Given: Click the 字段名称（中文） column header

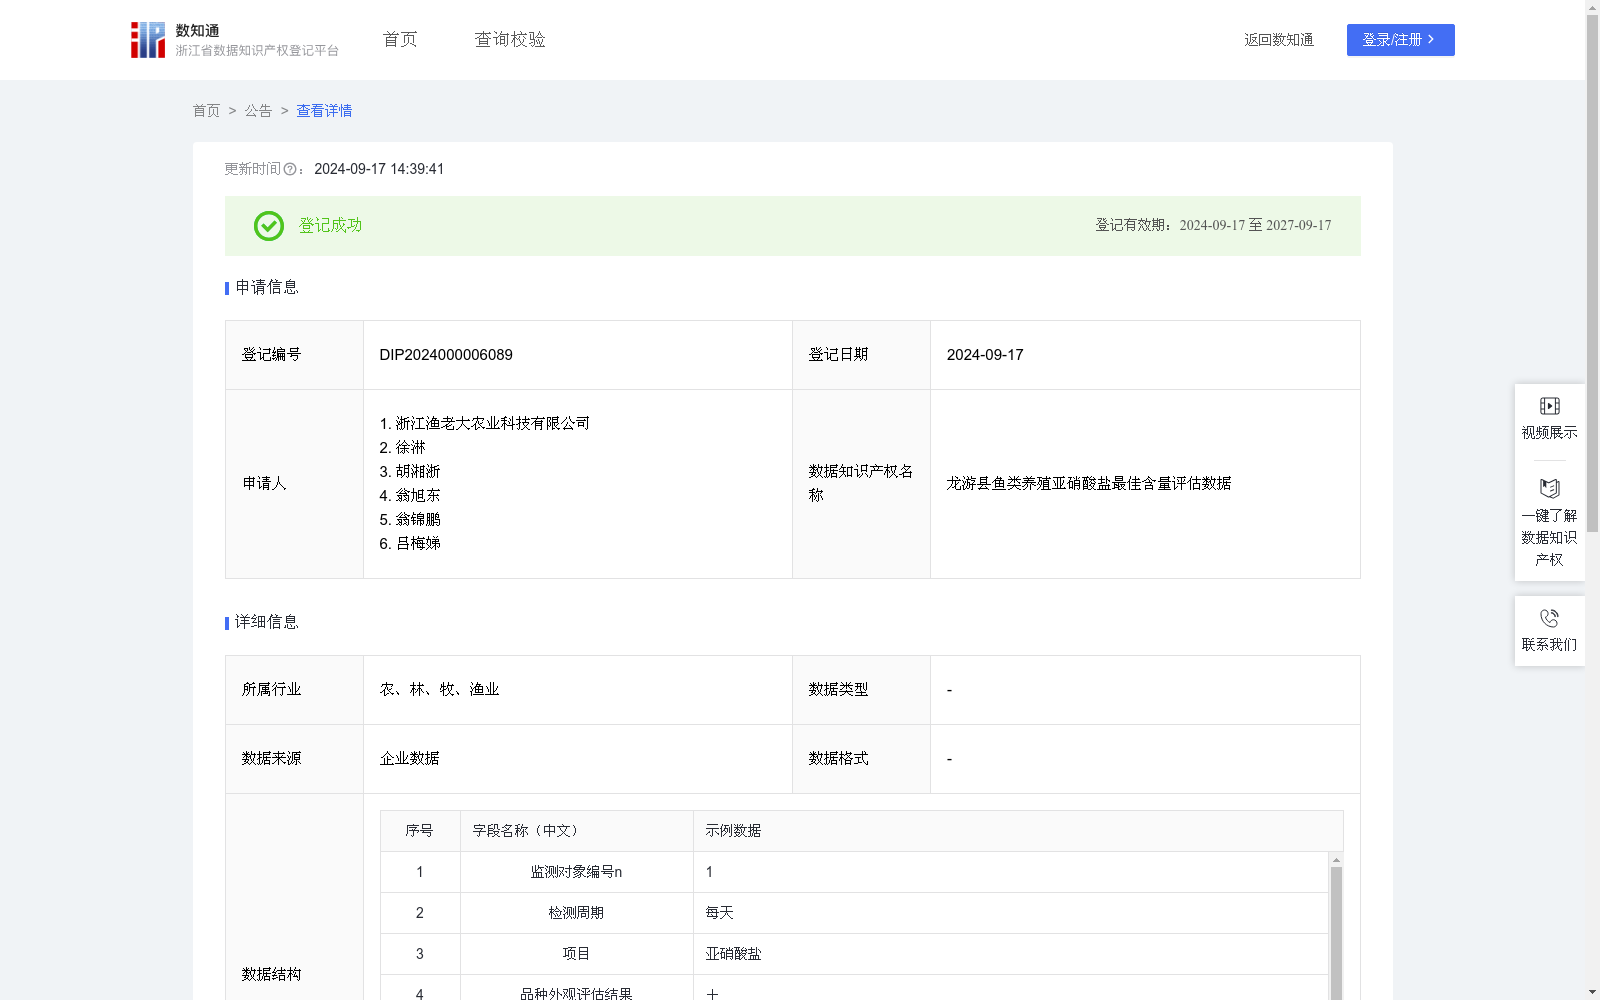Looking at the screenshot, I should tap(577, 831).
